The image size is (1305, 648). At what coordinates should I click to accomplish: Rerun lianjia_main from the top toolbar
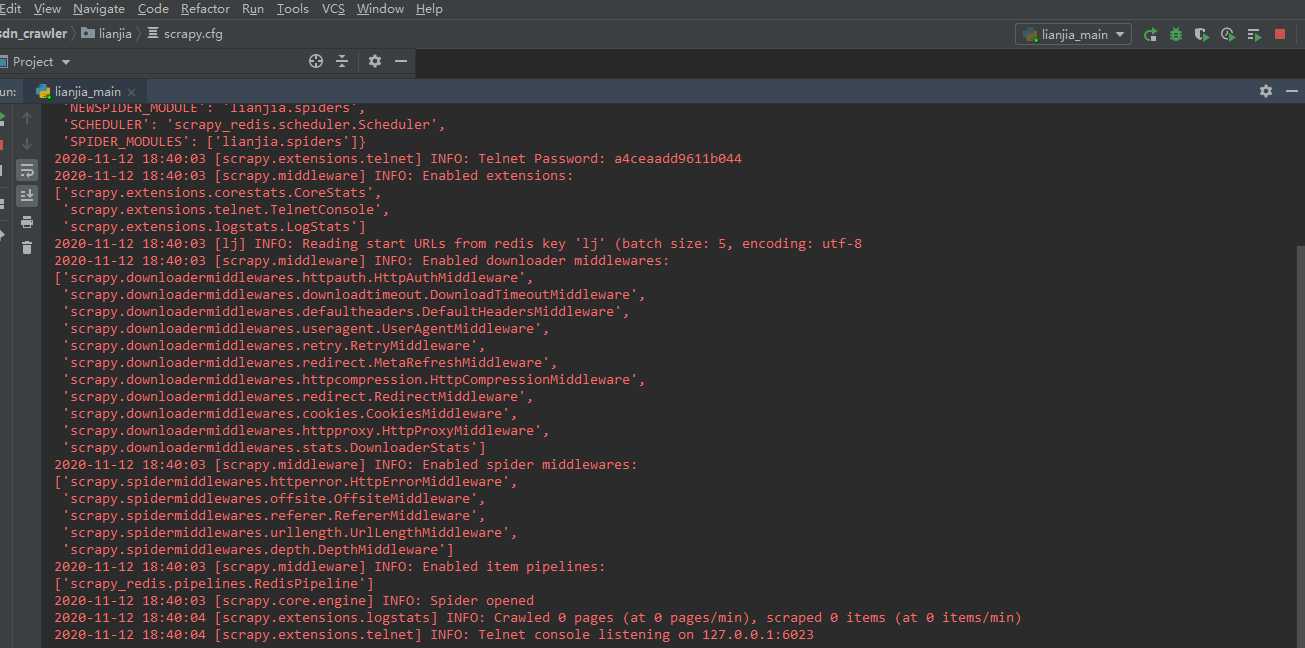(x=1151, y=34)
